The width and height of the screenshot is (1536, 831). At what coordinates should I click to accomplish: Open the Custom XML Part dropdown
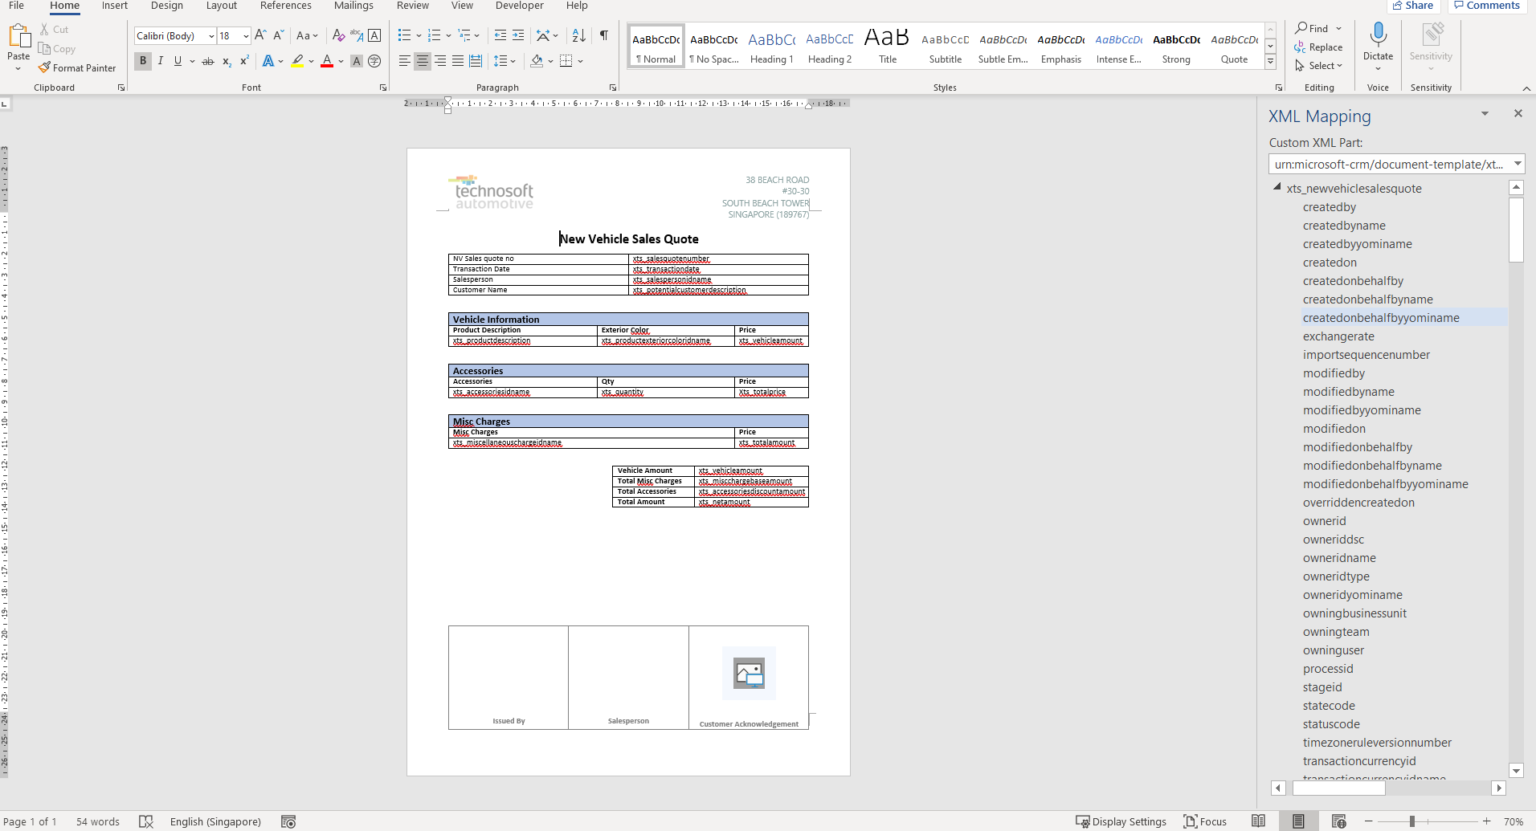[x=1518, y=163]
